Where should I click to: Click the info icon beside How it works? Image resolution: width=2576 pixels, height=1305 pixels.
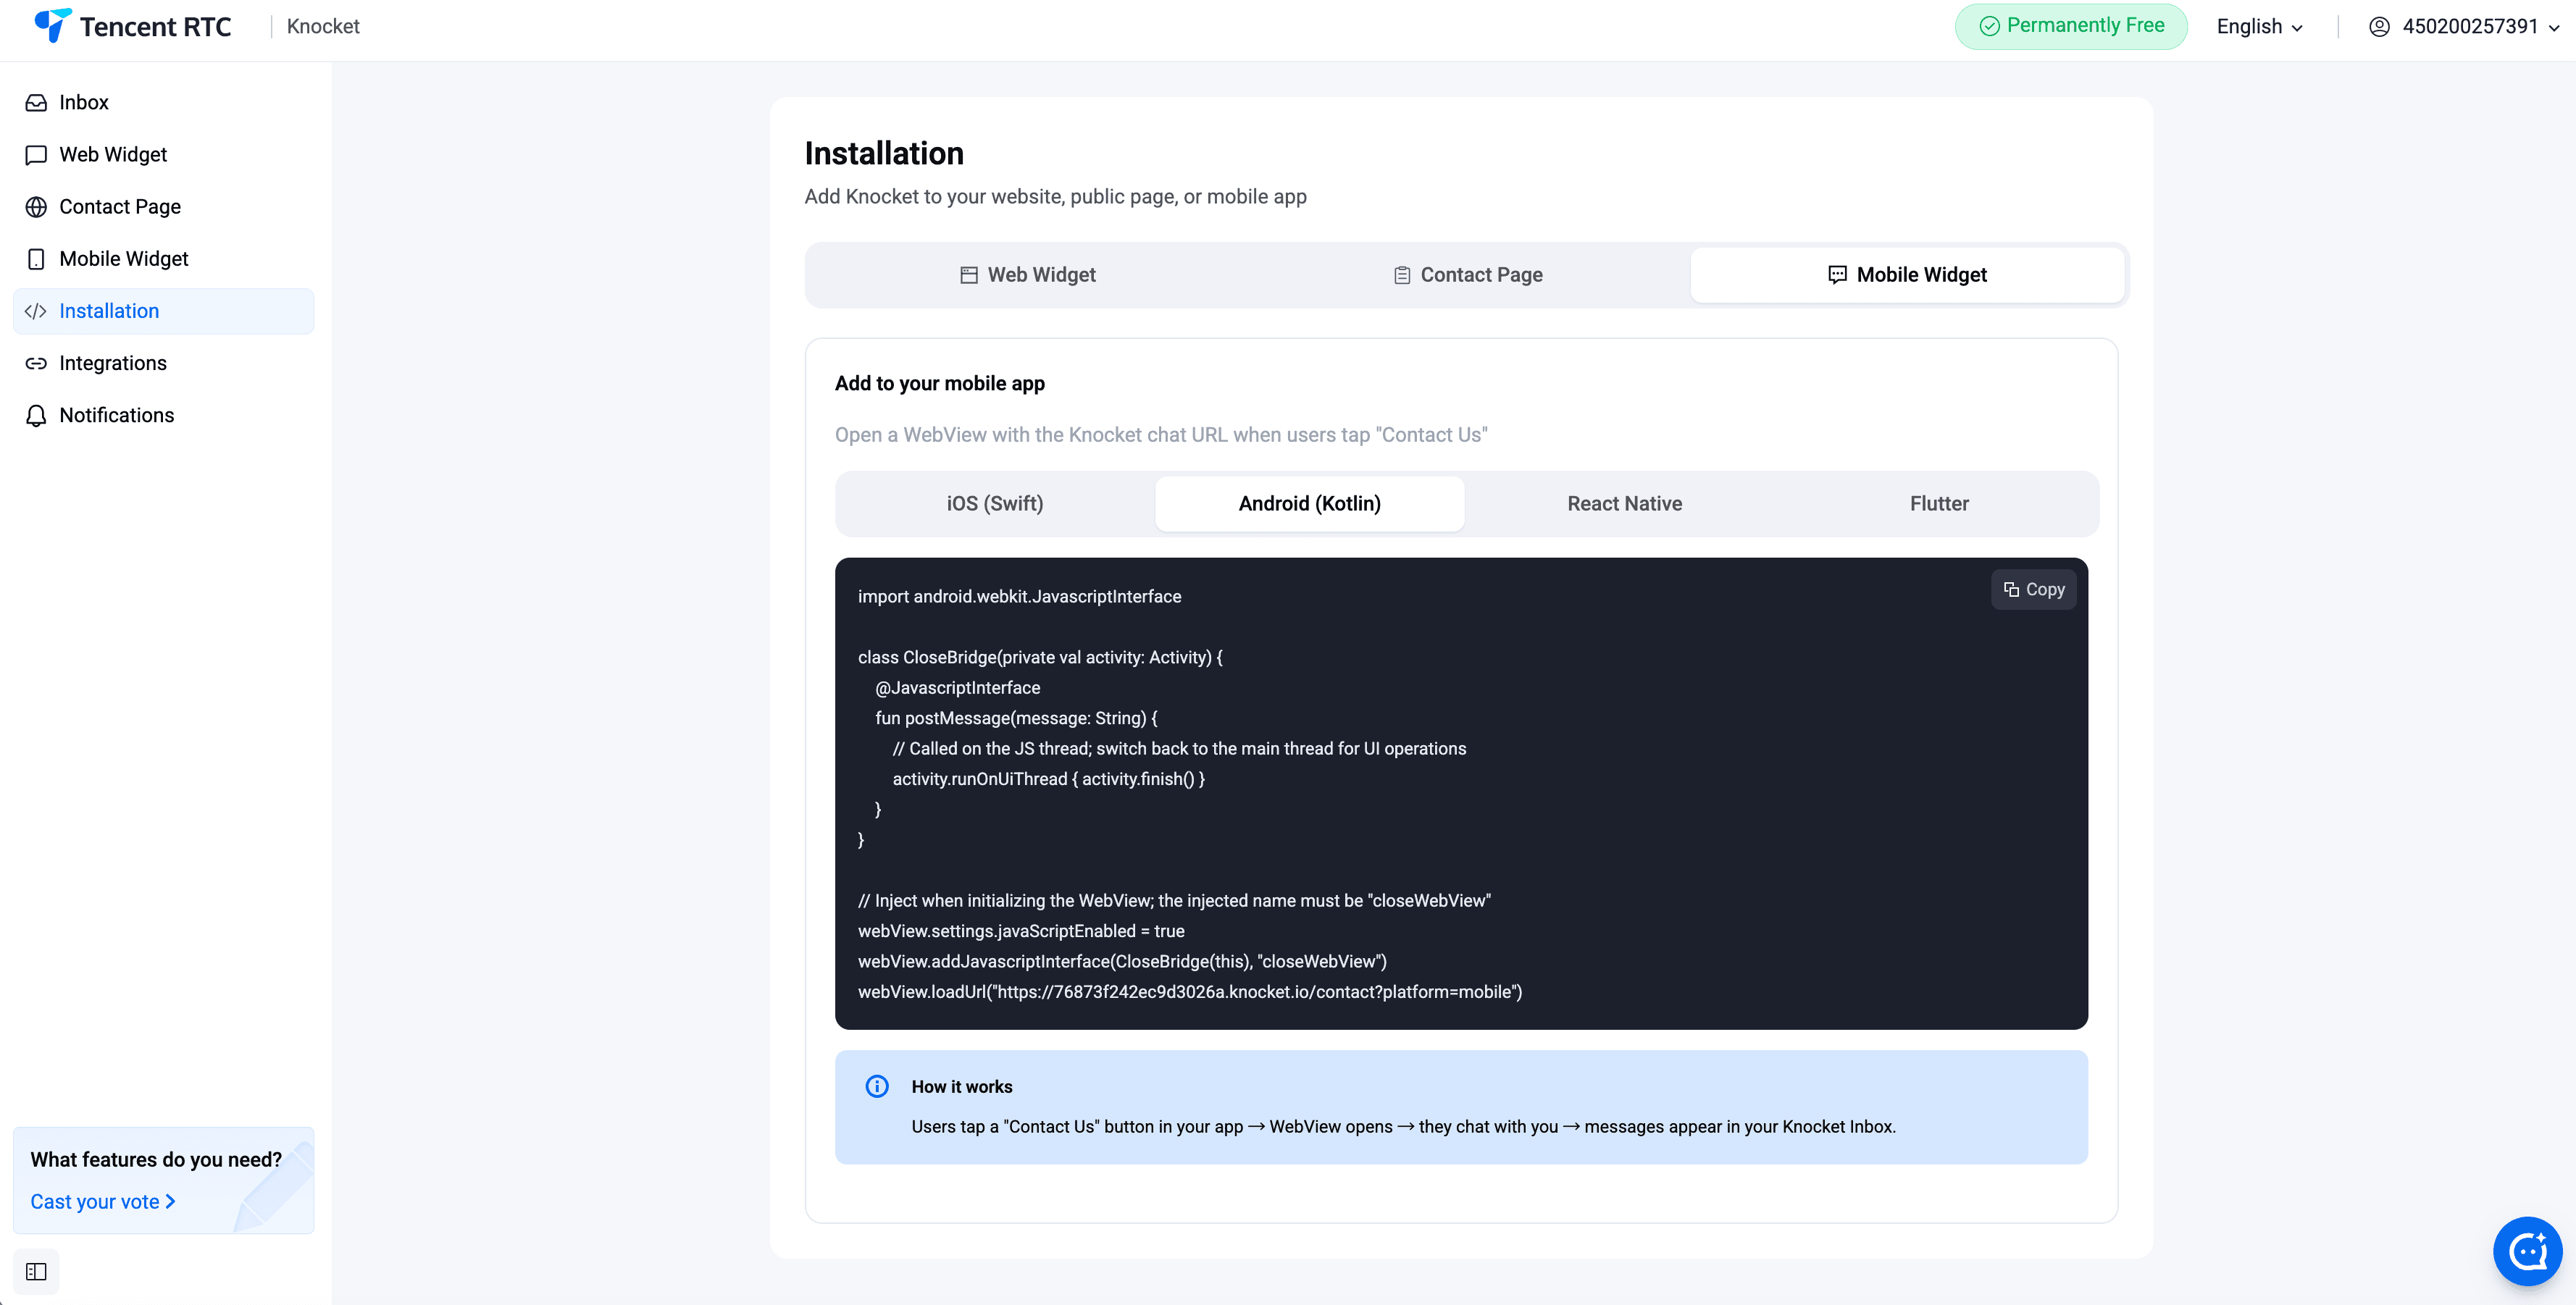(877, 1086)
